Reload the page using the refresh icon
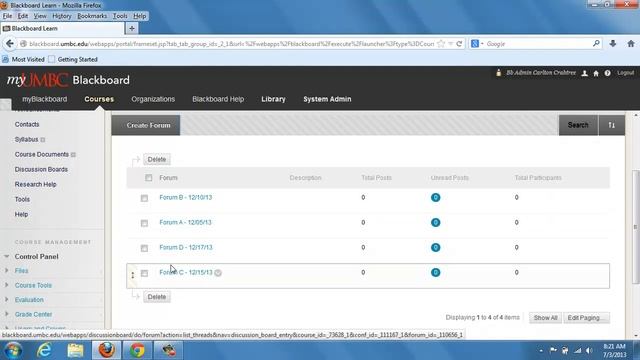640x360 pixels. click(459, 44)
